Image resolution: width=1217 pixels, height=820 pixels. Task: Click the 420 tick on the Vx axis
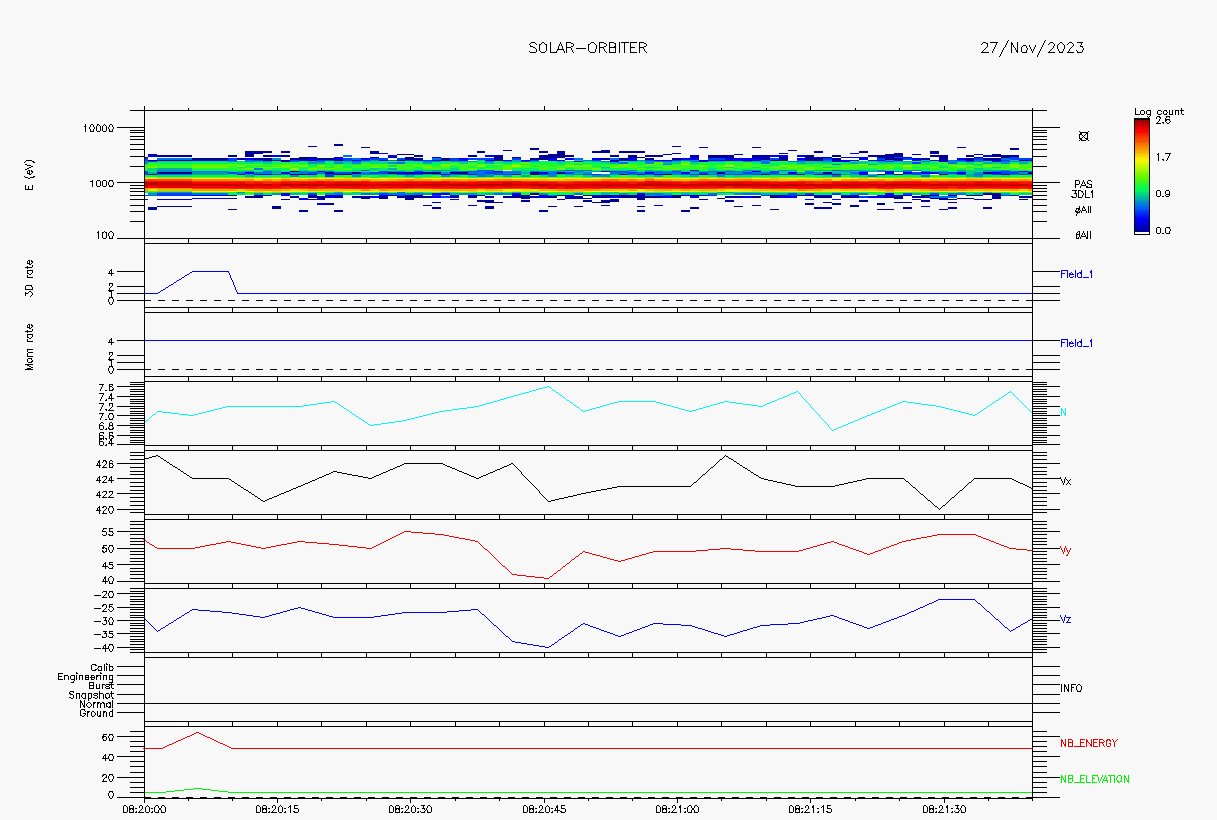coord(105,509)
